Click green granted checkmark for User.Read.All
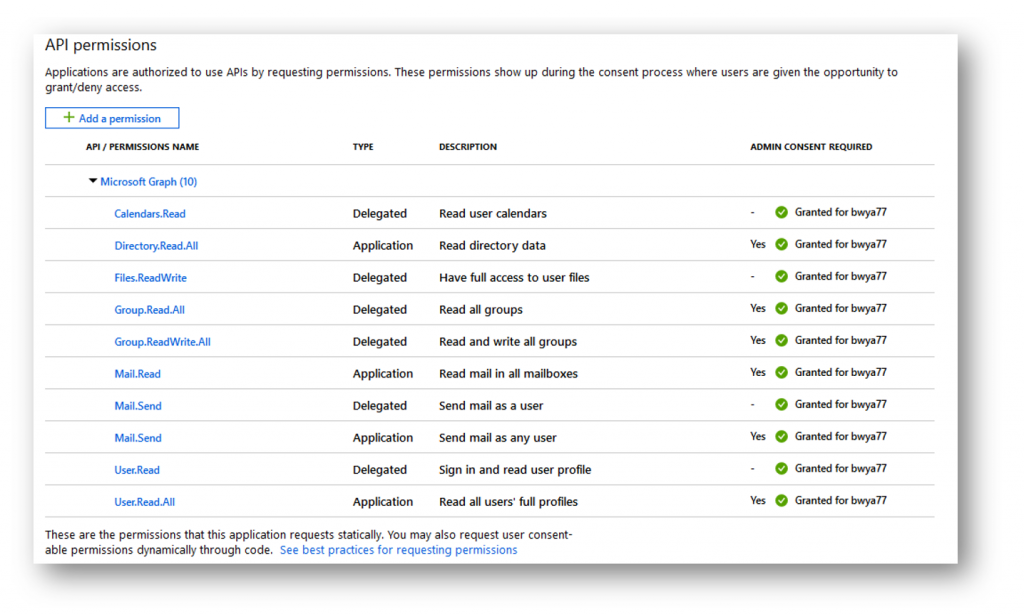1024x615 pixels. [x=781, y=500]
